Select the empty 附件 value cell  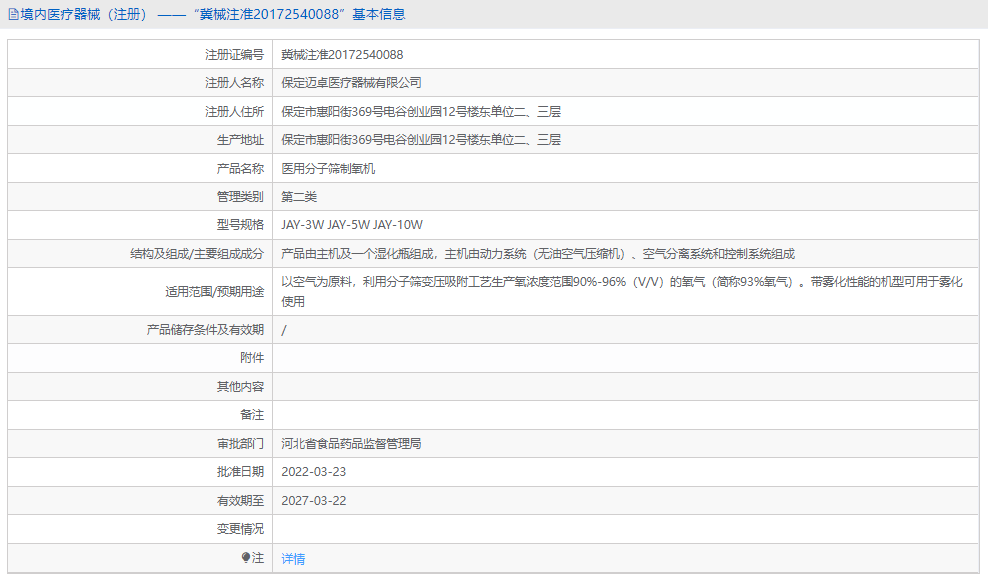[500, 357]
